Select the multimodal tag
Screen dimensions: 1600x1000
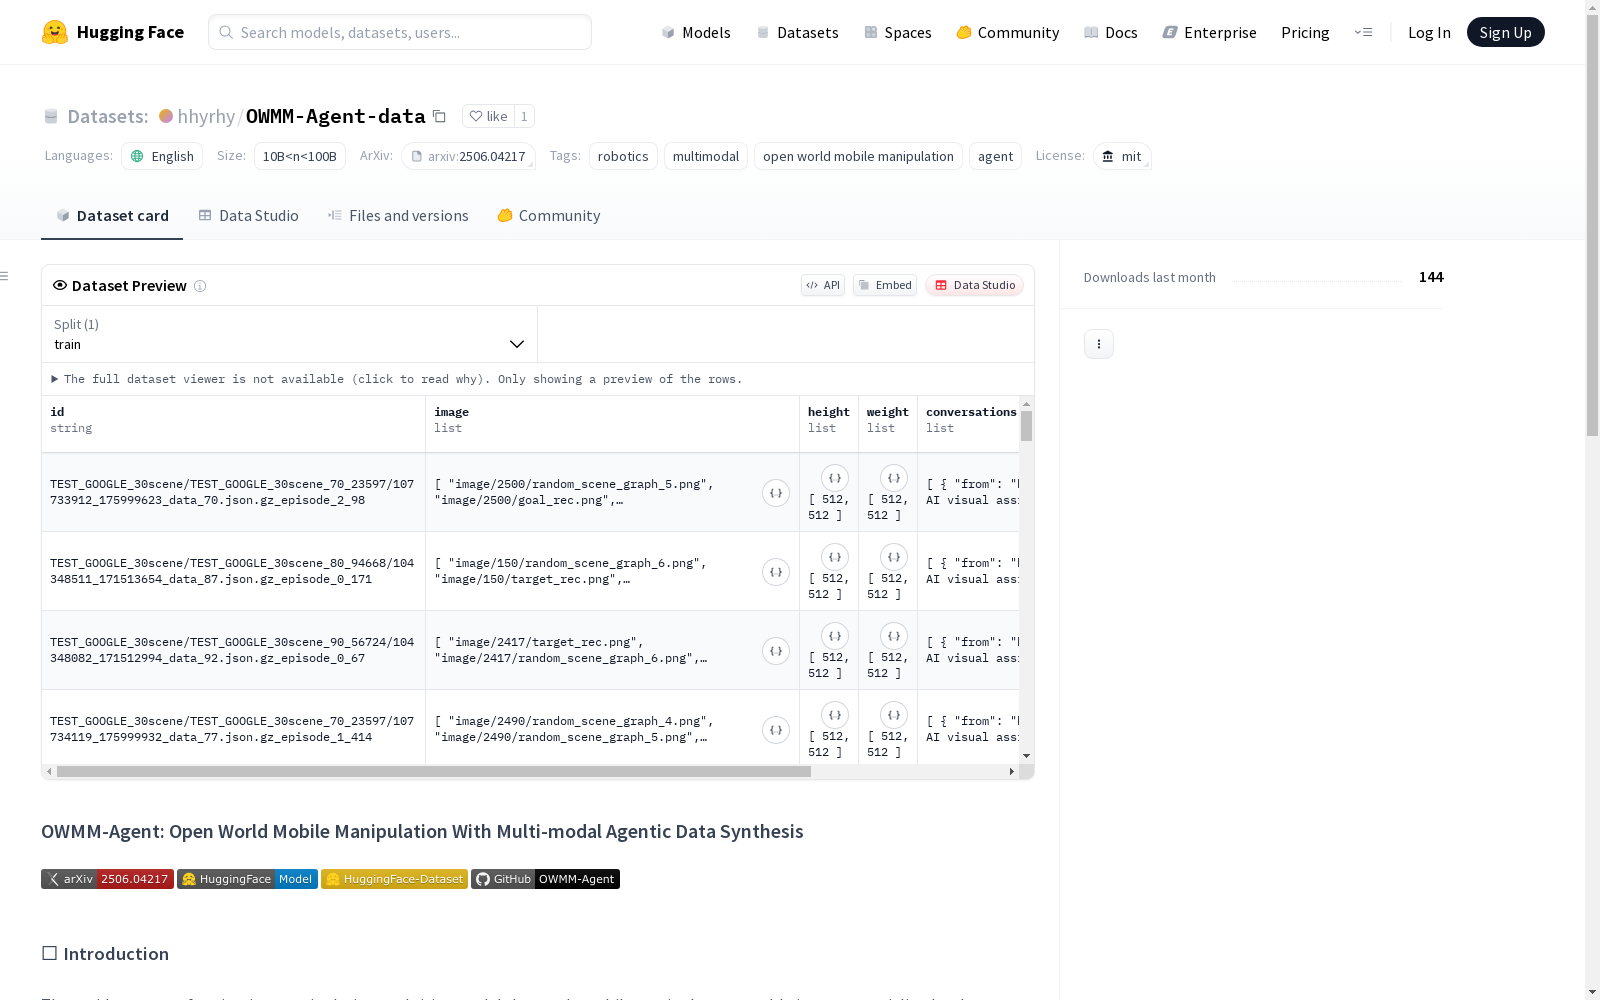(706, 156)
